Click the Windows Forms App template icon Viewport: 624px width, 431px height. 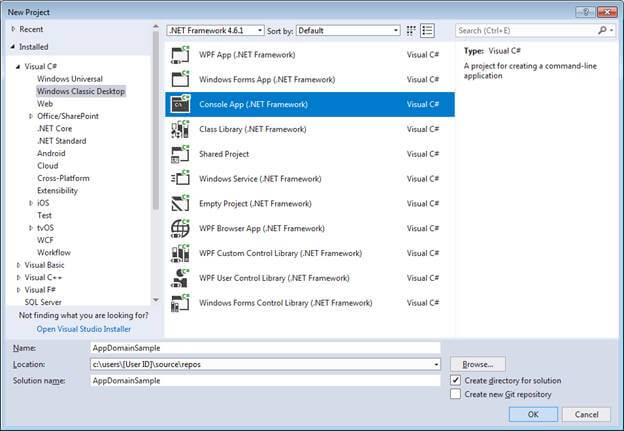click(x=180, y=80)
